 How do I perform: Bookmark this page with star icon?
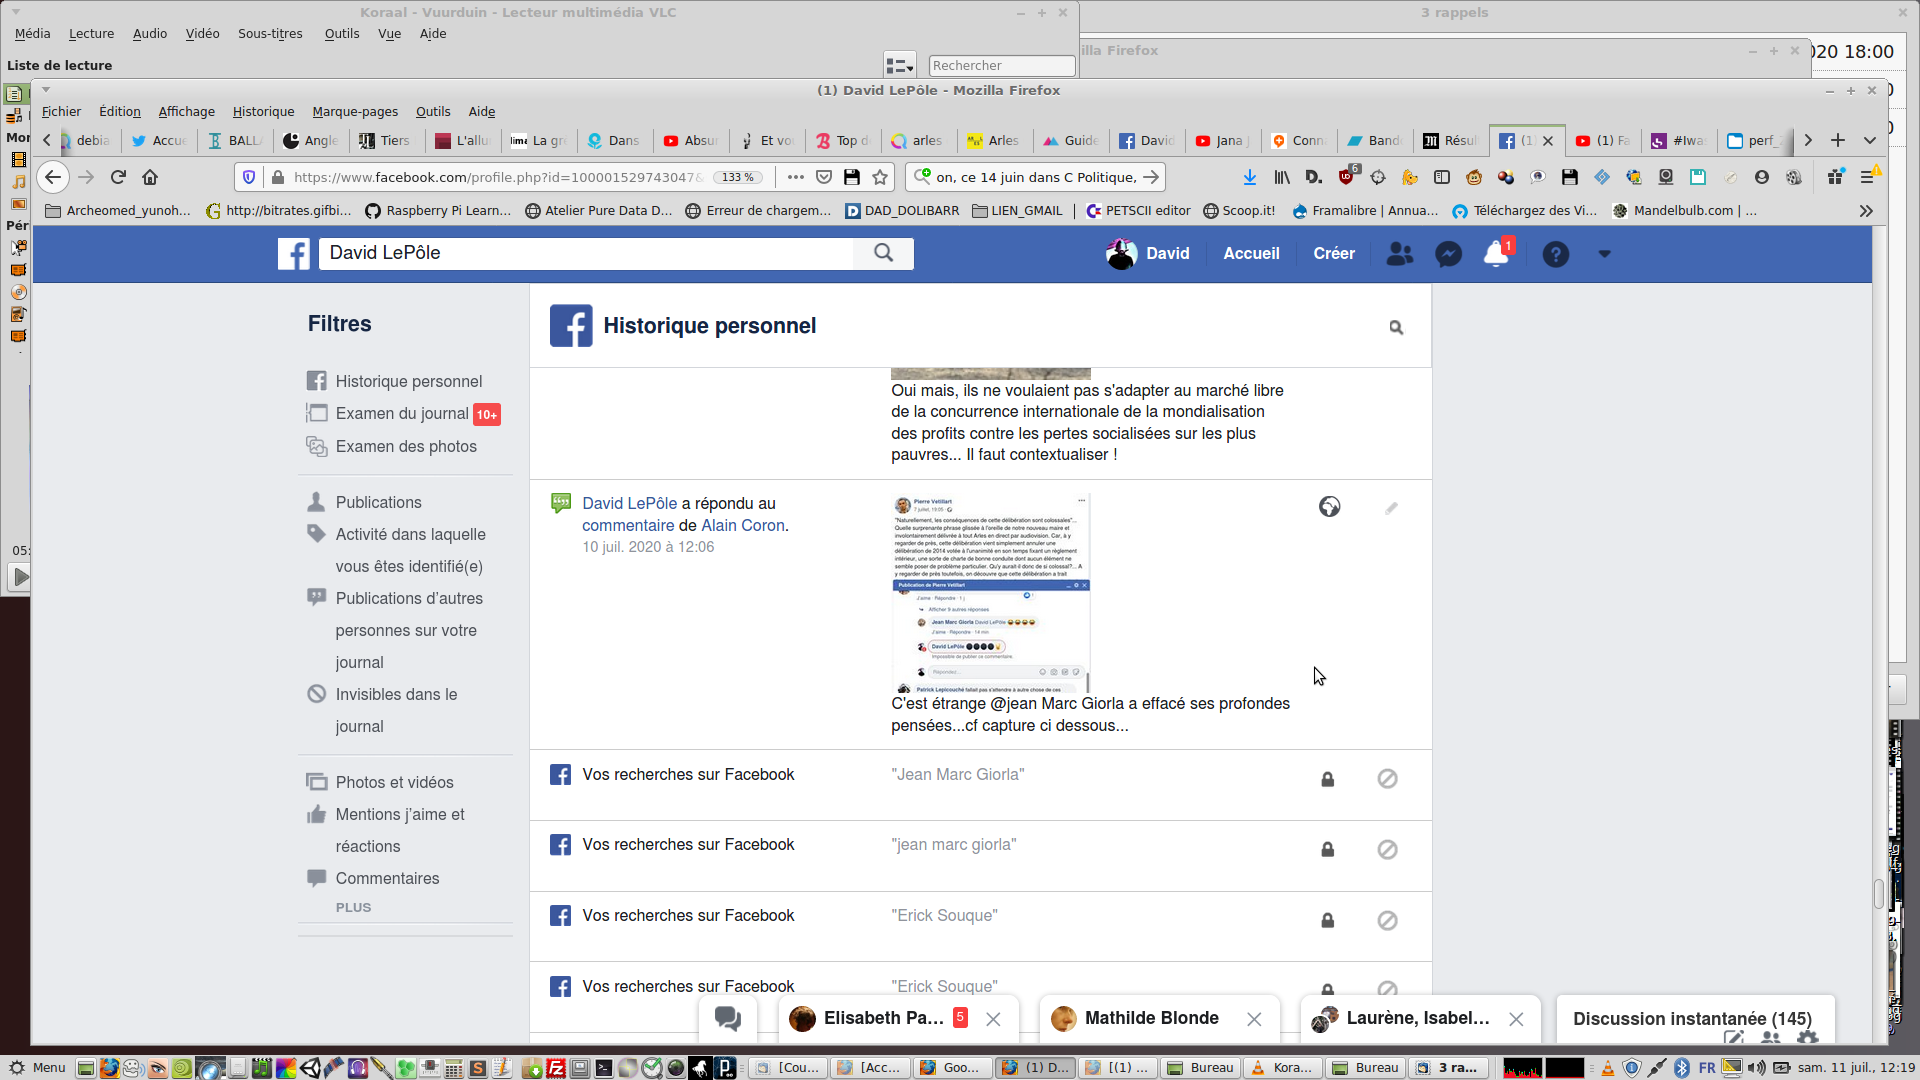pyautogui.click(x=880, y=177)
